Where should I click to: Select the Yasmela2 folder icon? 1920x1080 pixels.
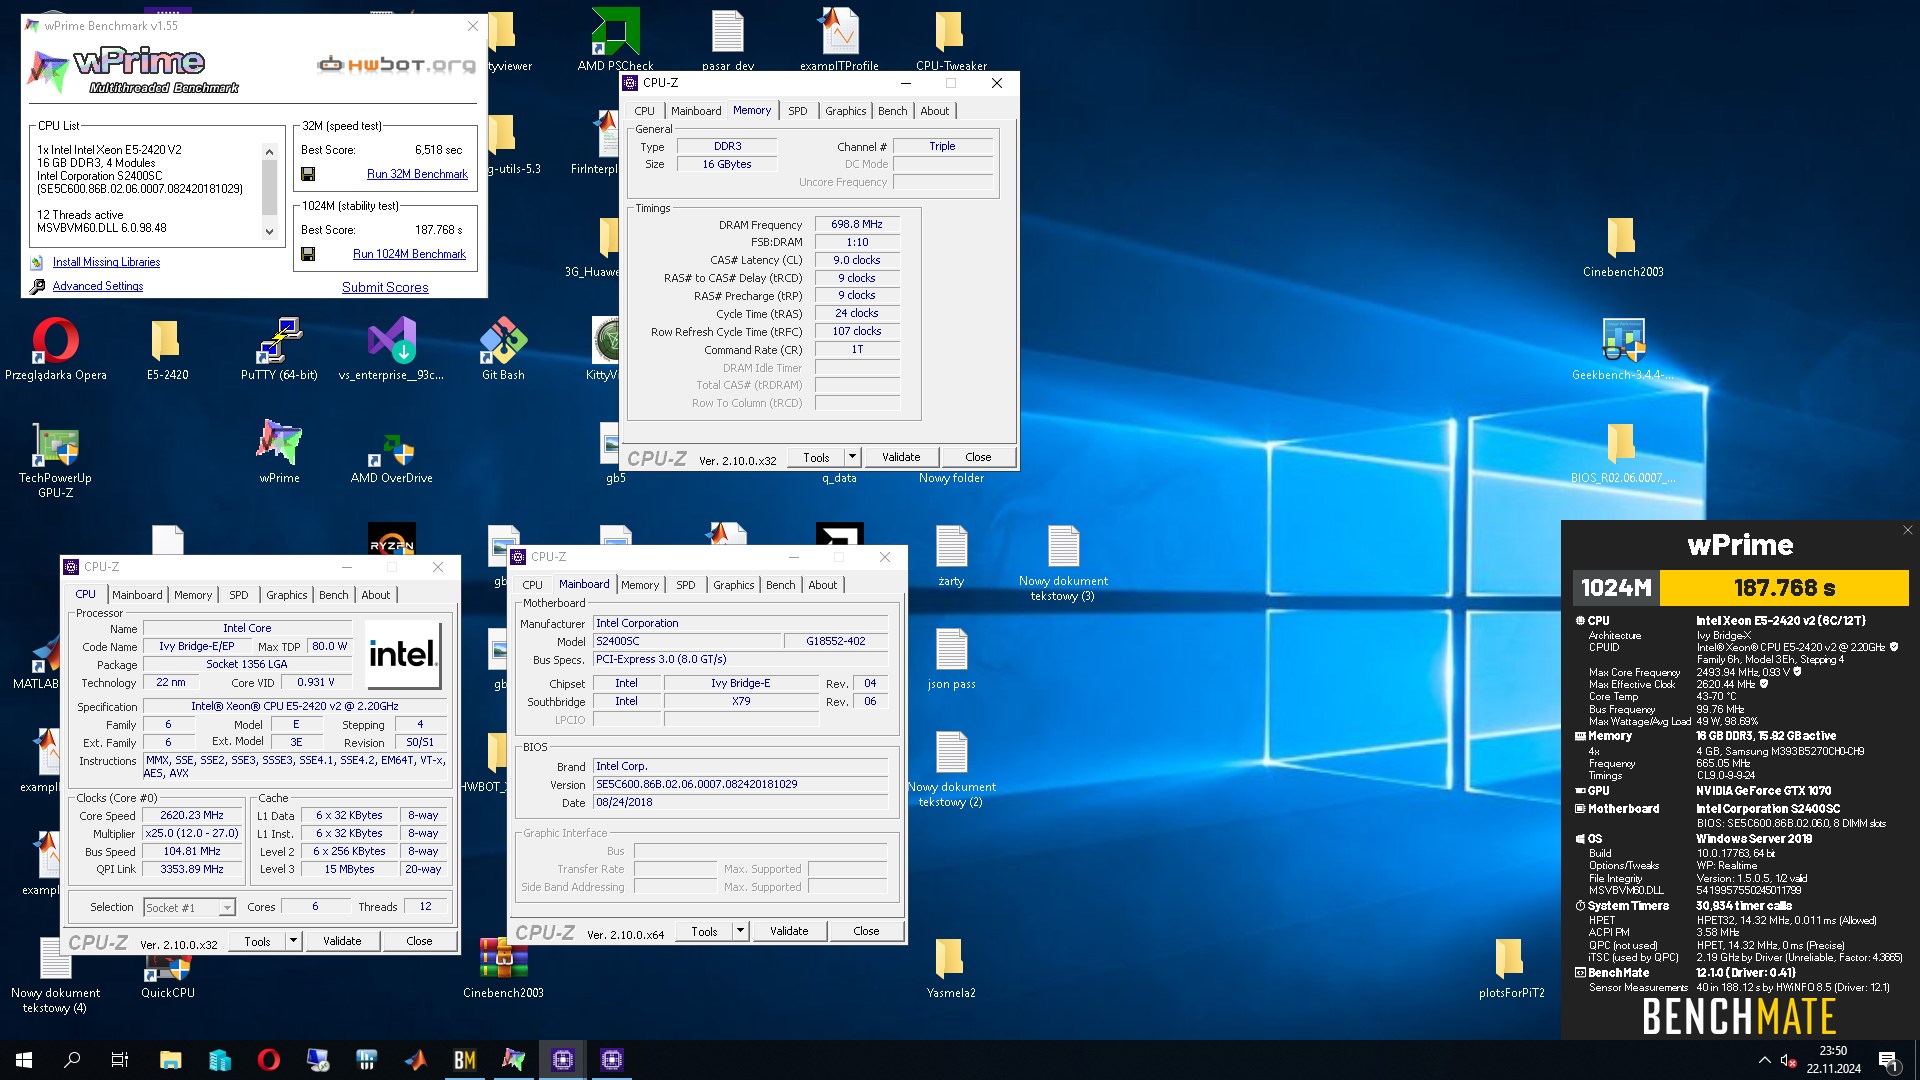pyautogui.click(x=951, y=968)
